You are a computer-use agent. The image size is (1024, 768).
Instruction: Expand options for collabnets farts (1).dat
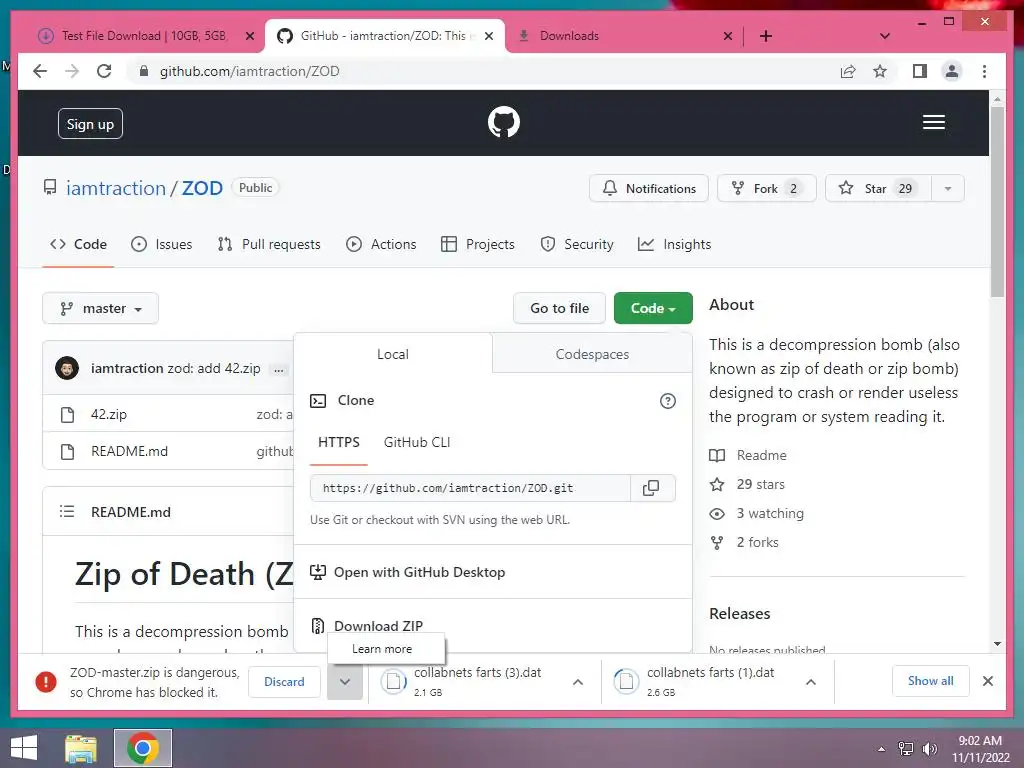tap(810, 682)
